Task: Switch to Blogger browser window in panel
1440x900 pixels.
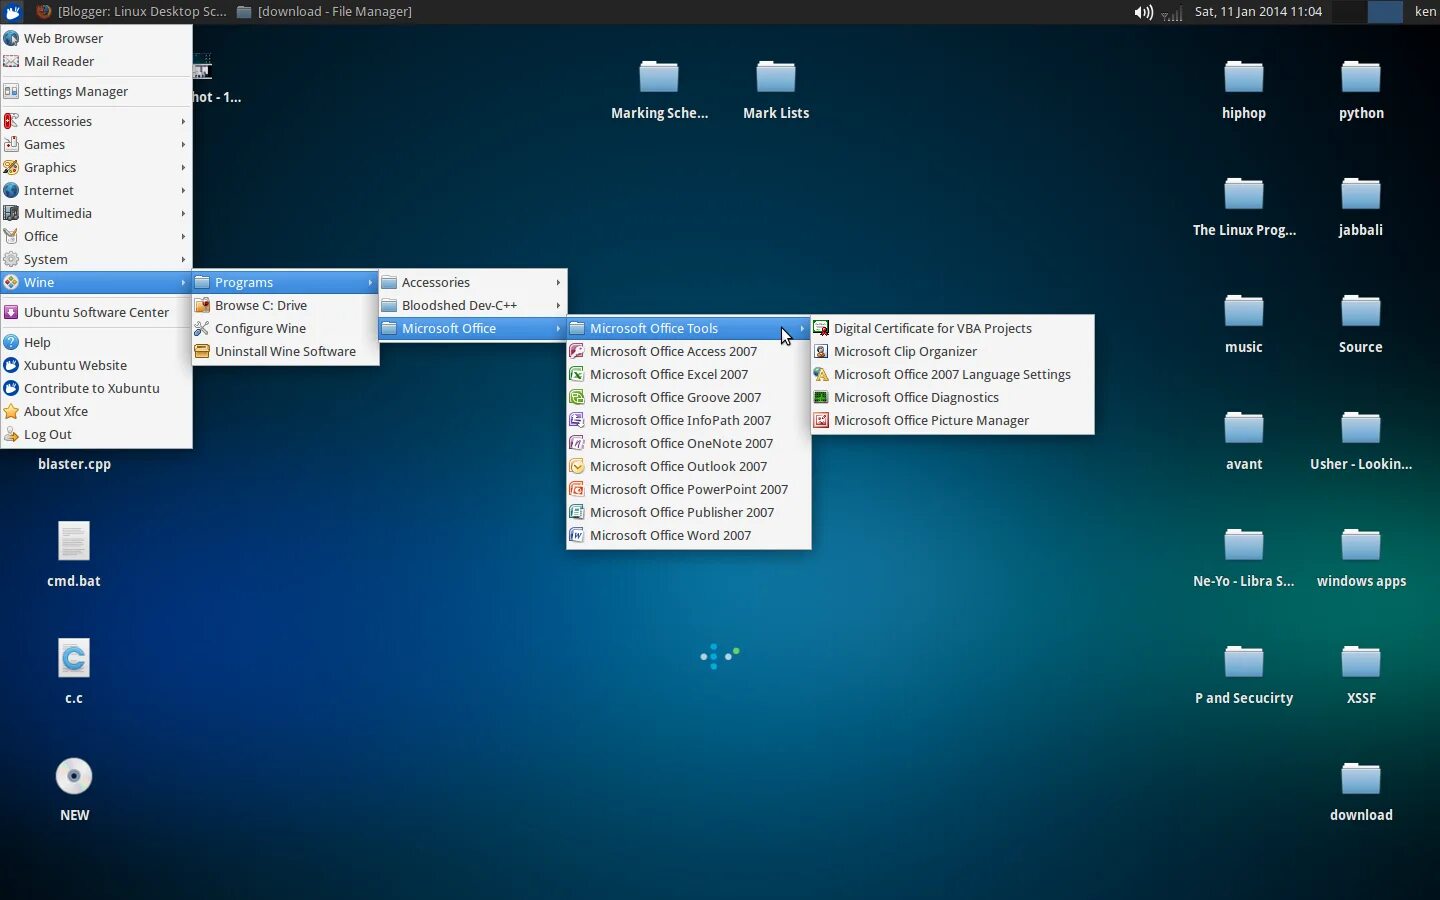Action: (x=130, y=12)
